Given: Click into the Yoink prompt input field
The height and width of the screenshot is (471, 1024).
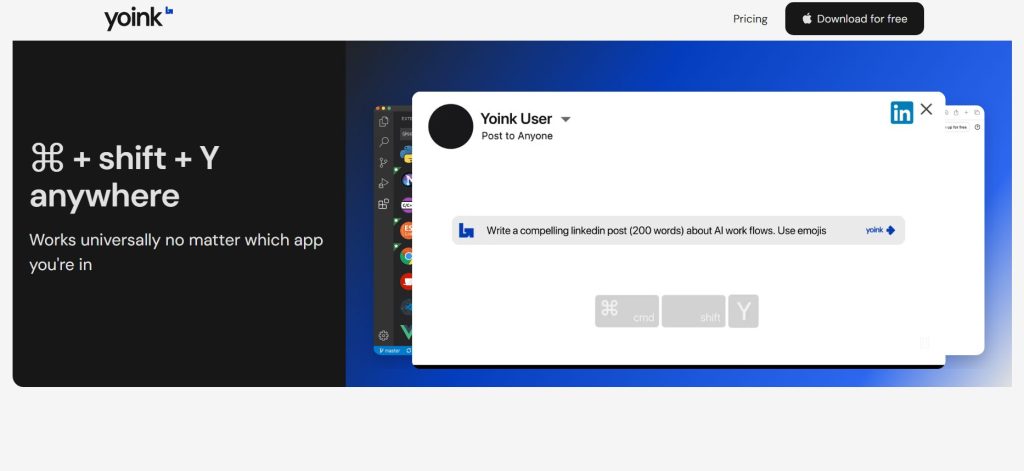Looking at the screenshot, I should tap(679, 231).
